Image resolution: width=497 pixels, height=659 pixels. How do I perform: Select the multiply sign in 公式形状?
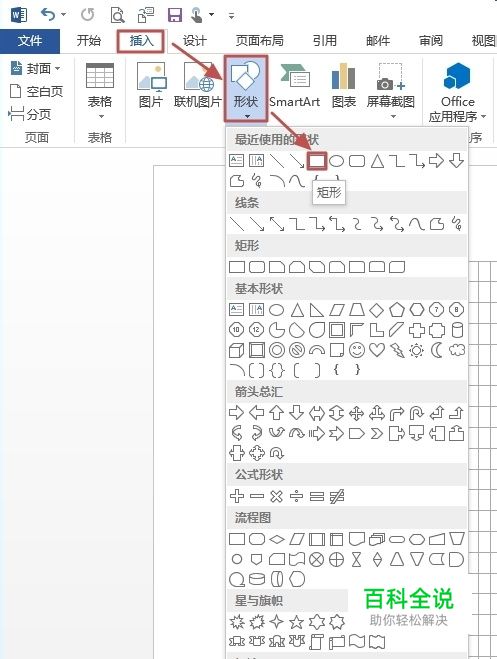click(276, 496)
